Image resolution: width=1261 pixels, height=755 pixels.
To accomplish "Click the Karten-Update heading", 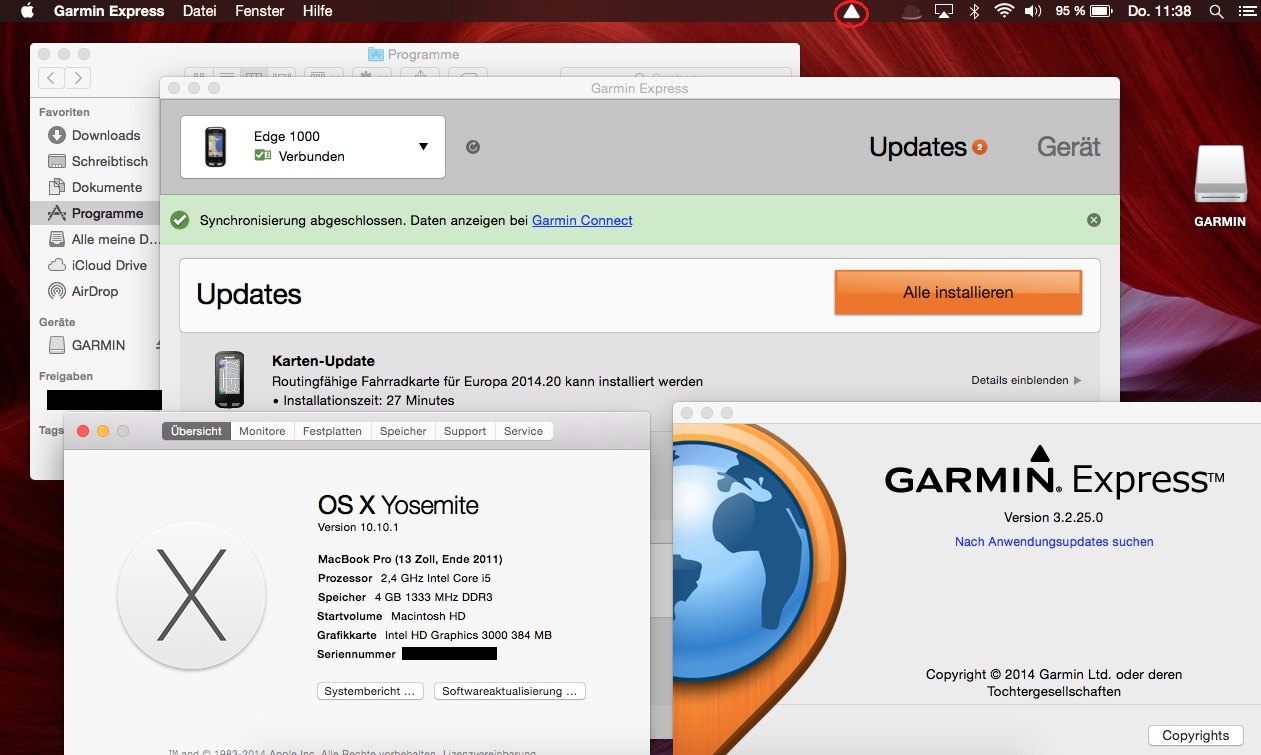I will (323, 361).
